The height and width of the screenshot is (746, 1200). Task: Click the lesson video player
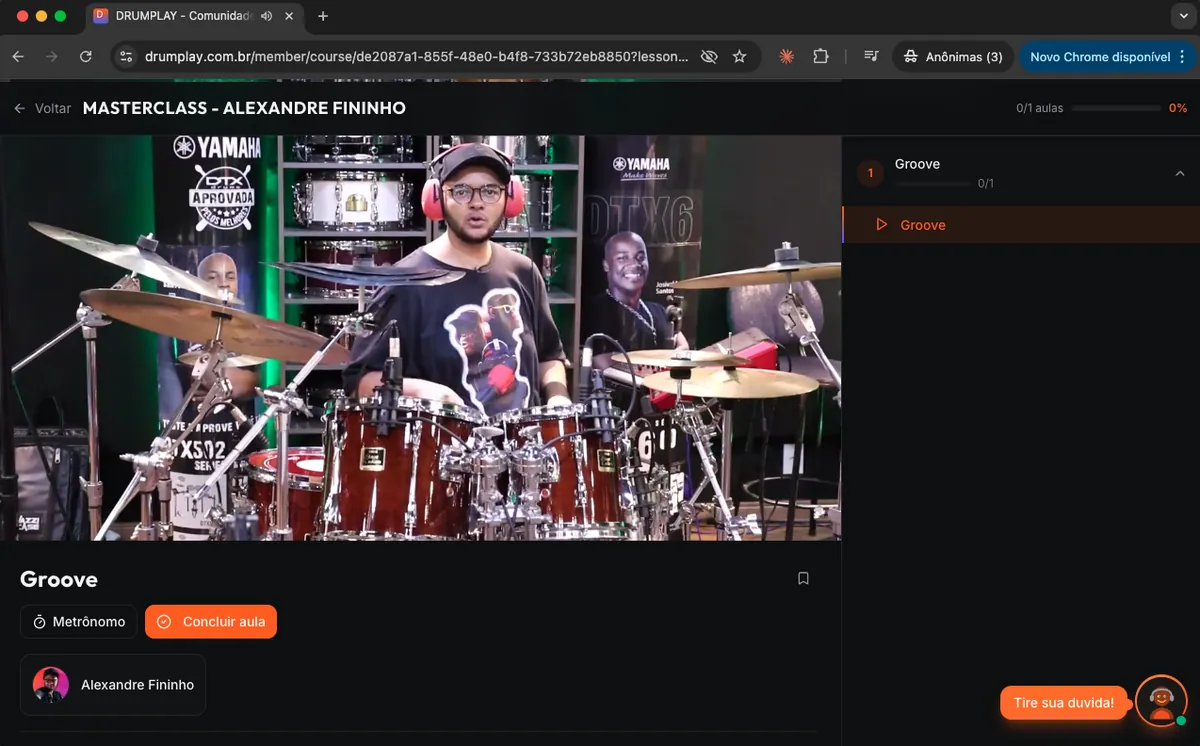point(420,338)
